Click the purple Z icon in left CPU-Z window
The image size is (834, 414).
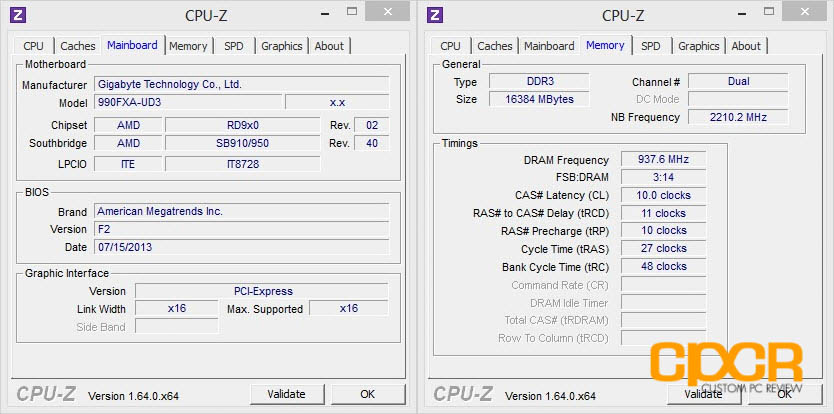point(18,15)
